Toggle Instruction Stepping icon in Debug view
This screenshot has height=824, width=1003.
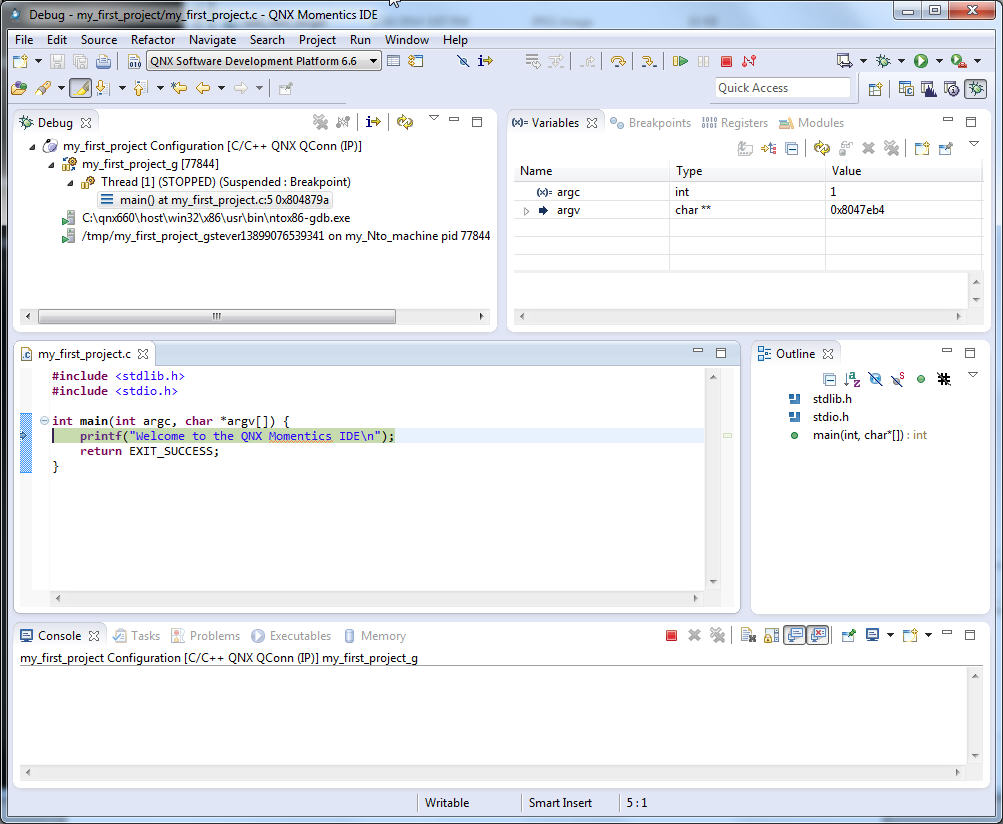pyautogui.click(x=373, y=122)
